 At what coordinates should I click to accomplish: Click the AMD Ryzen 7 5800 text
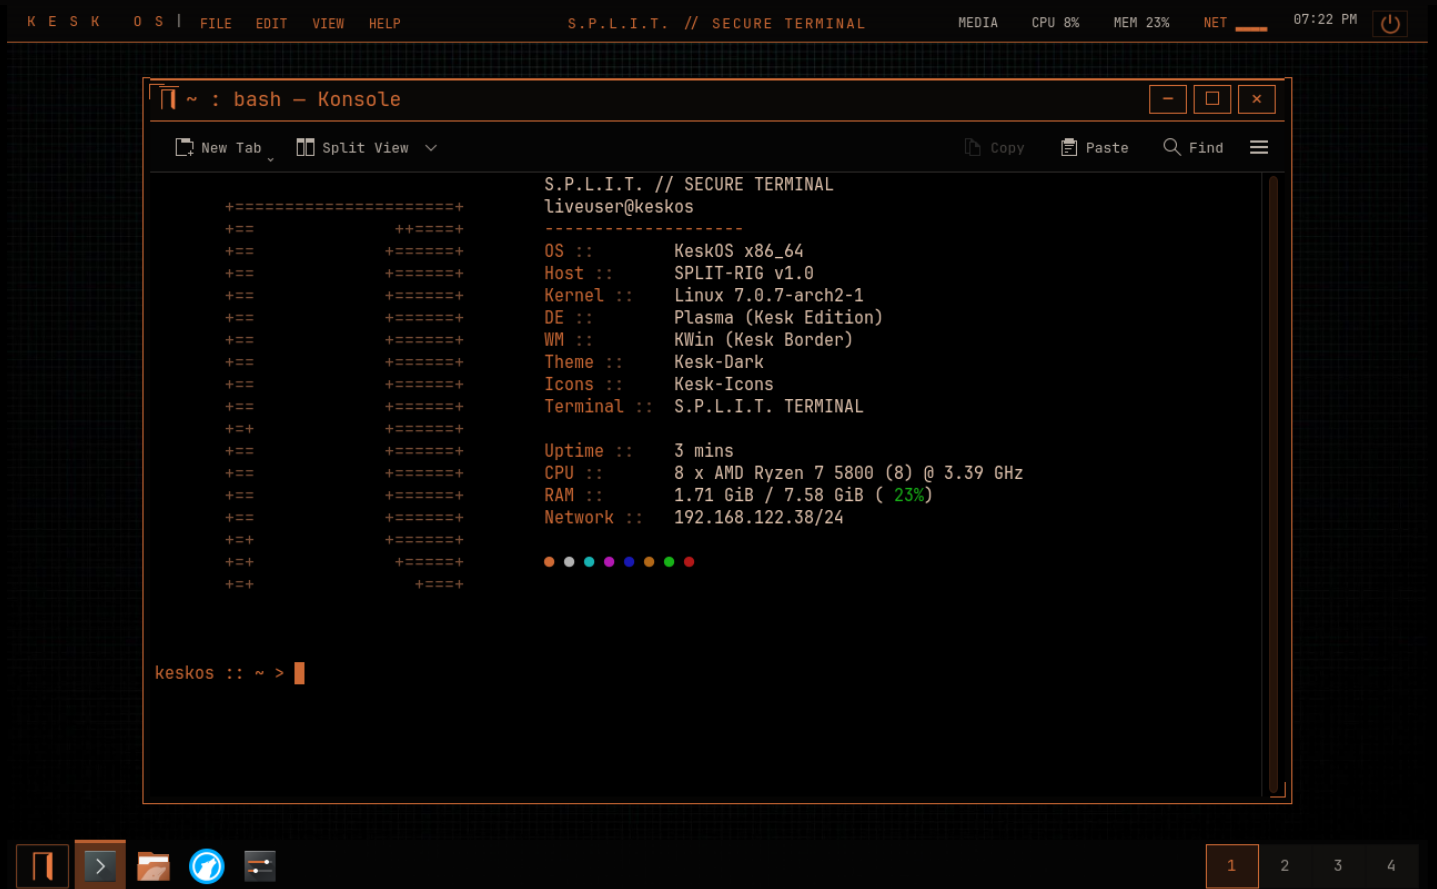point(794,473)
